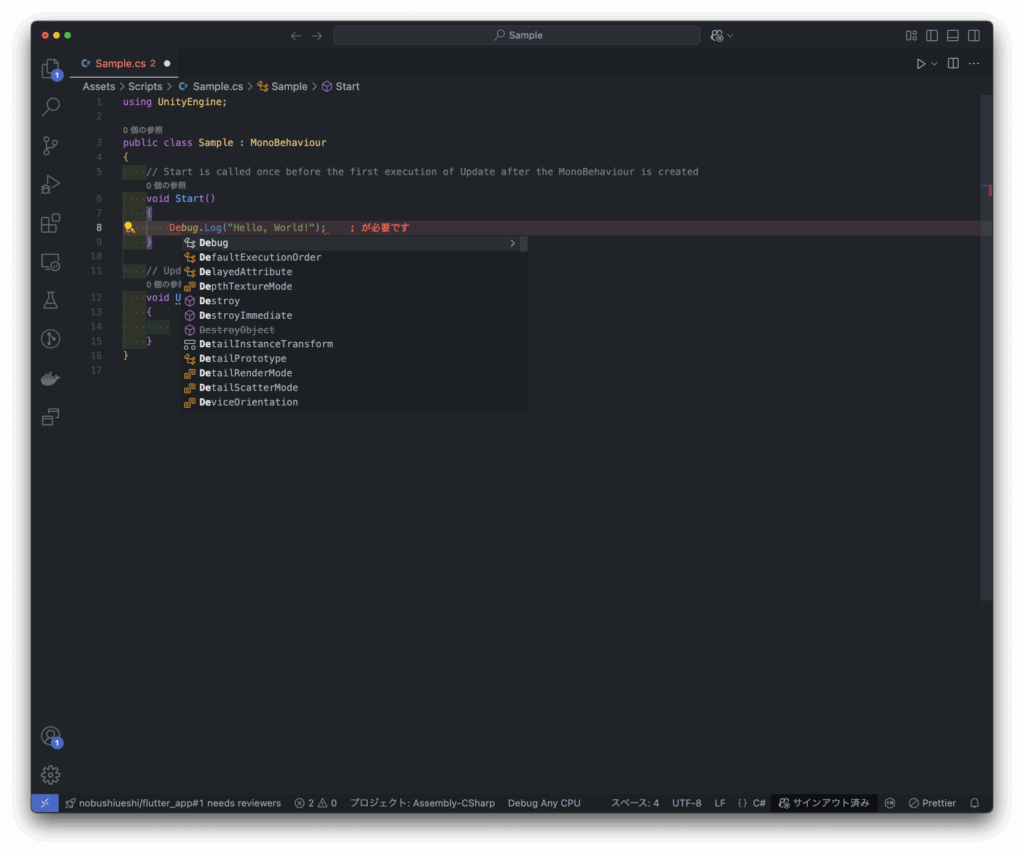Toggle the secondary side bar
1024x854 pixels.
click(974, 35)
